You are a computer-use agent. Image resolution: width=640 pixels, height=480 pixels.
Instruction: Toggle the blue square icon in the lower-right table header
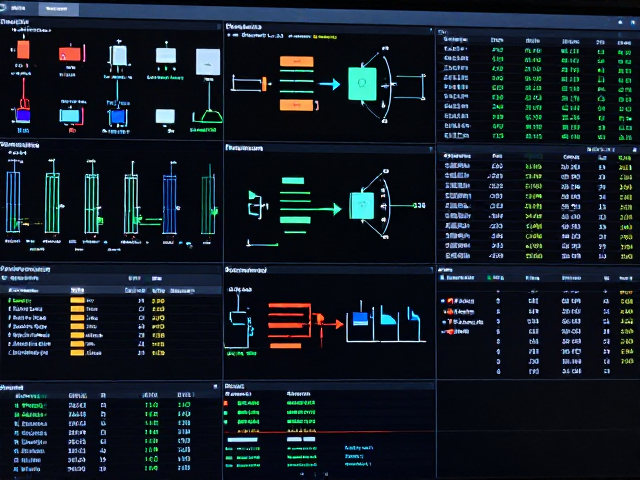coord(442,278)
